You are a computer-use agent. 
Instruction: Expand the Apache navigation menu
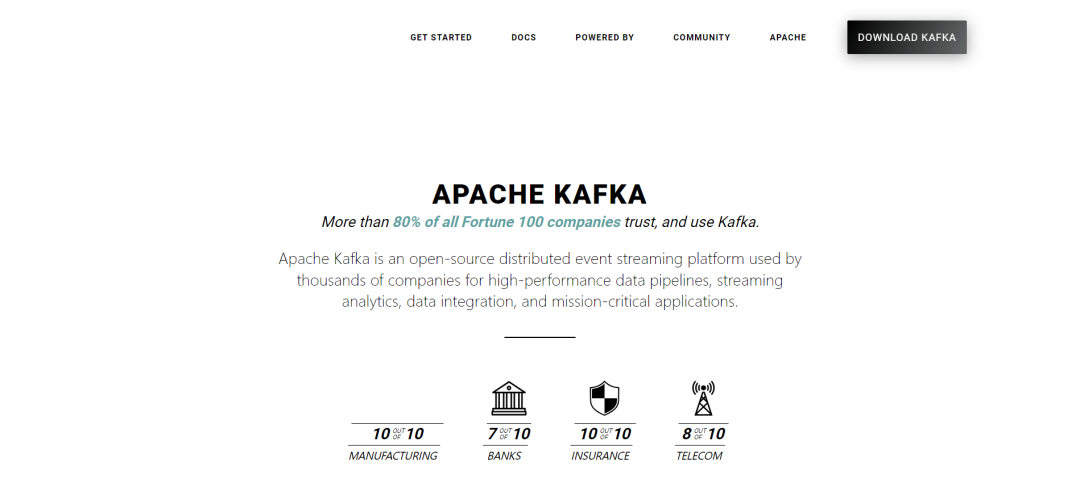pyautogui.click(x=788, y=37)
